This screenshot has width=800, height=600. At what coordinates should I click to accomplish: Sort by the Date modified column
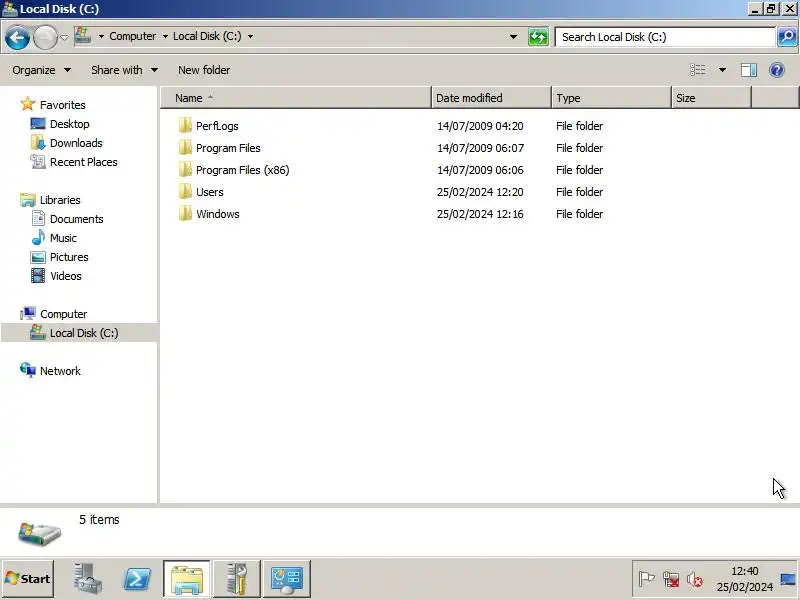coord(491,98)
